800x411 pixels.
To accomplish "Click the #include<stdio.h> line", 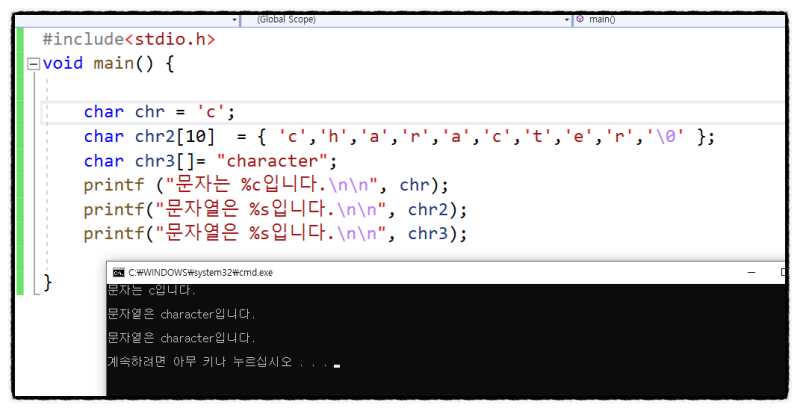I will (129, 39).
